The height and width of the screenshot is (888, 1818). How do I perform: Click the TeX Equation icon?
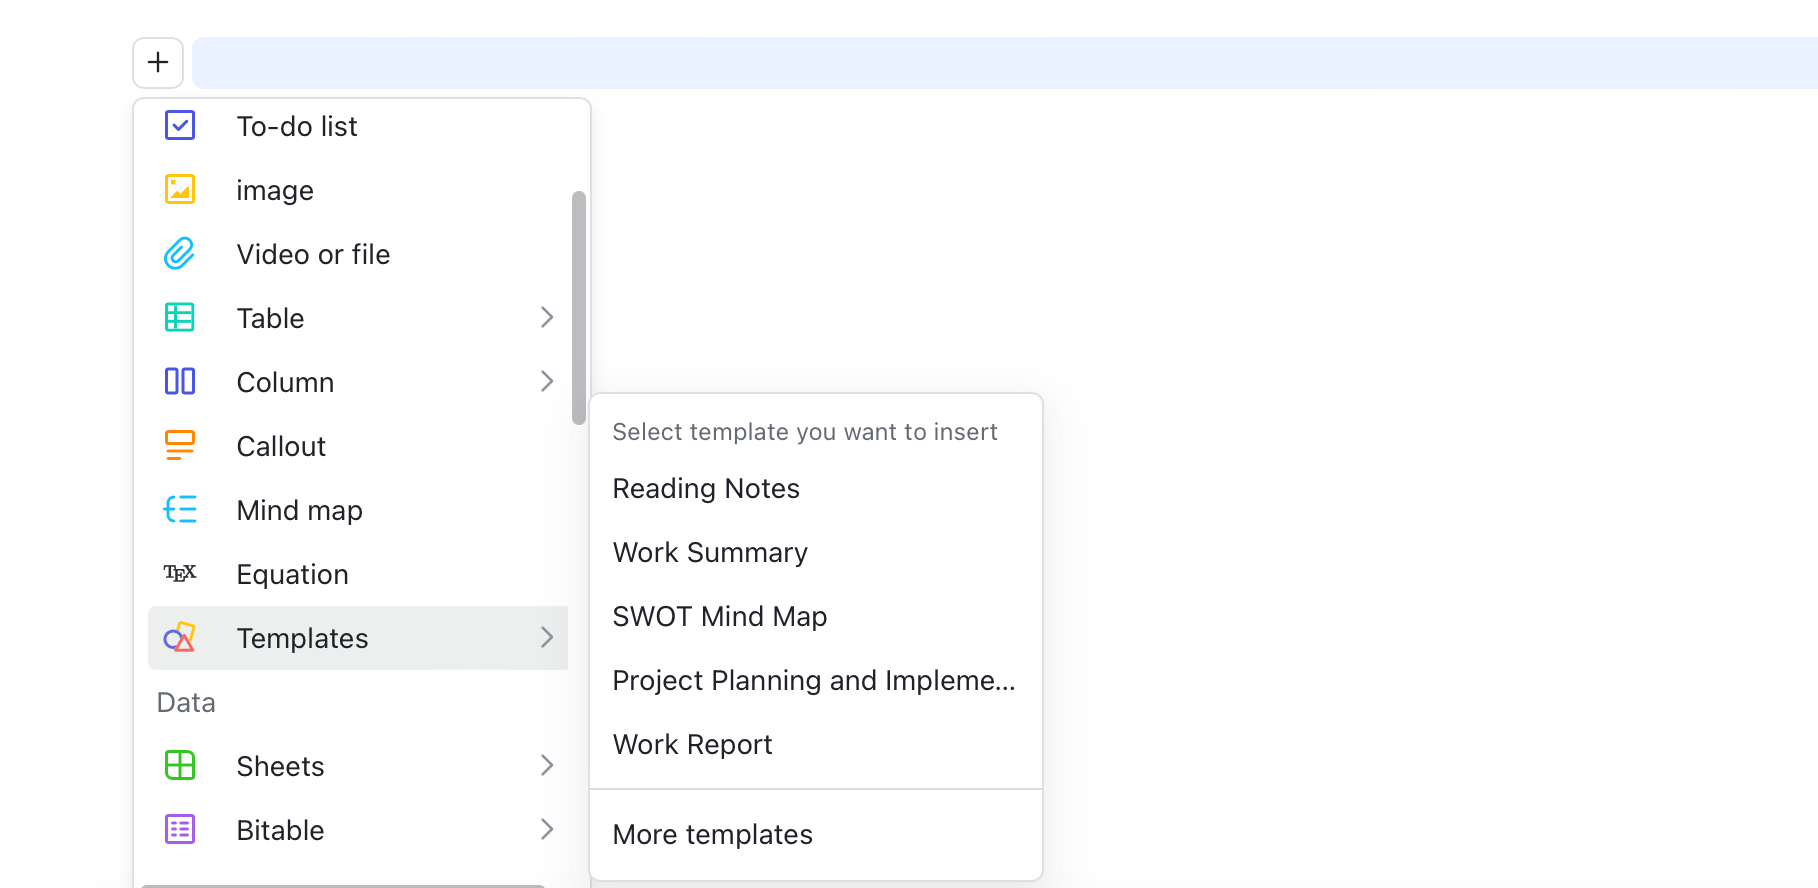180,573
